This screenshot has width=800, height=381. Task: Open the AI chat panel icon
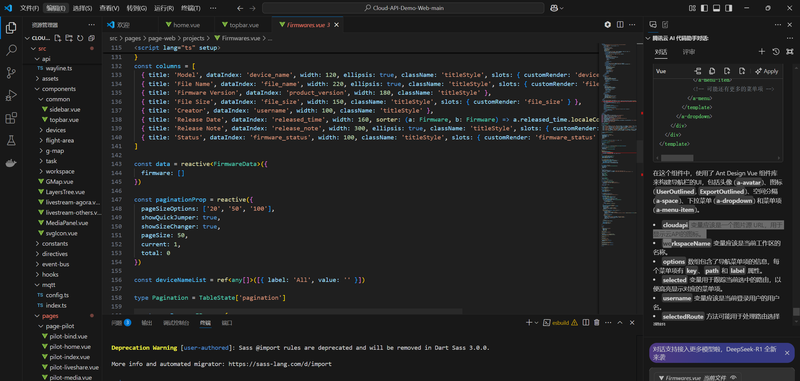(x=653, y=24)
